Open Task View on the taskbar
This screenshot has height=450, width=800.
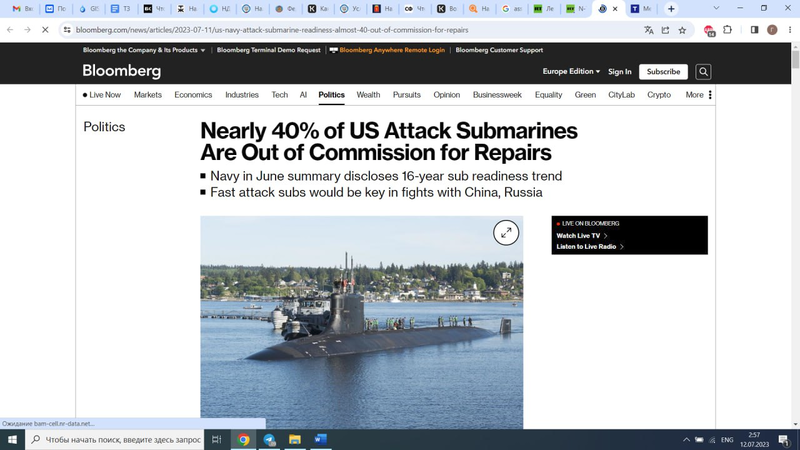click(x=217, y=439)
